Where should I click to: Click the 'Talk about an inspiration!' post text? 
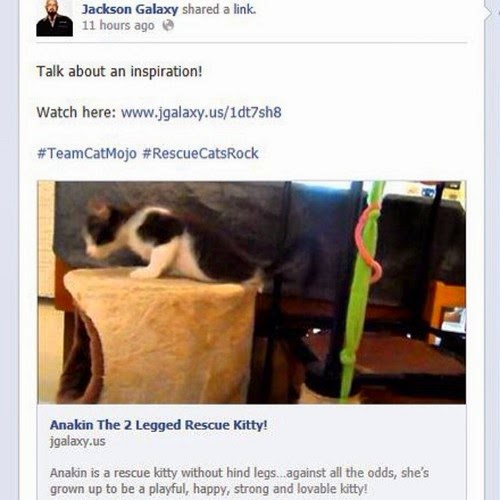click(x=119, y=71)
